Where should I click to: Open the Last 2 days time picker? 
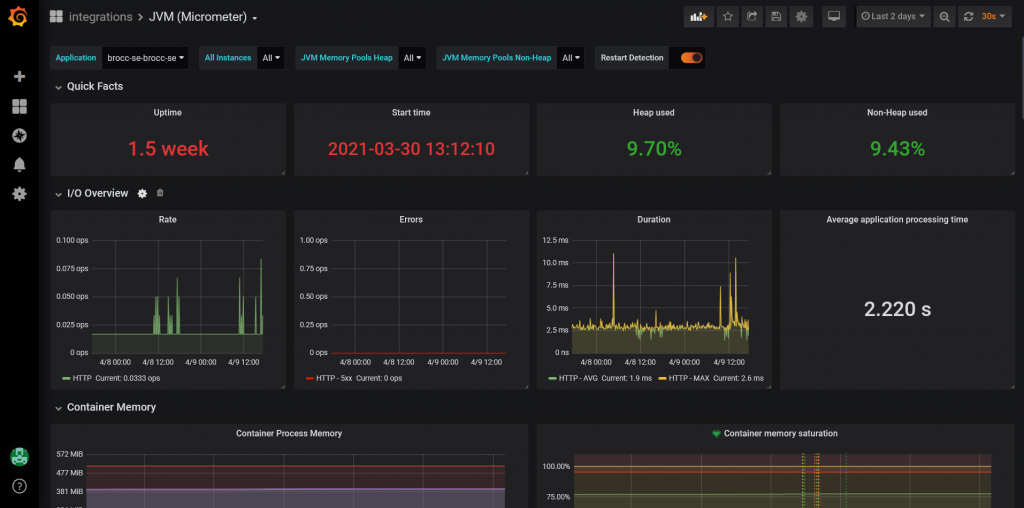893,17
